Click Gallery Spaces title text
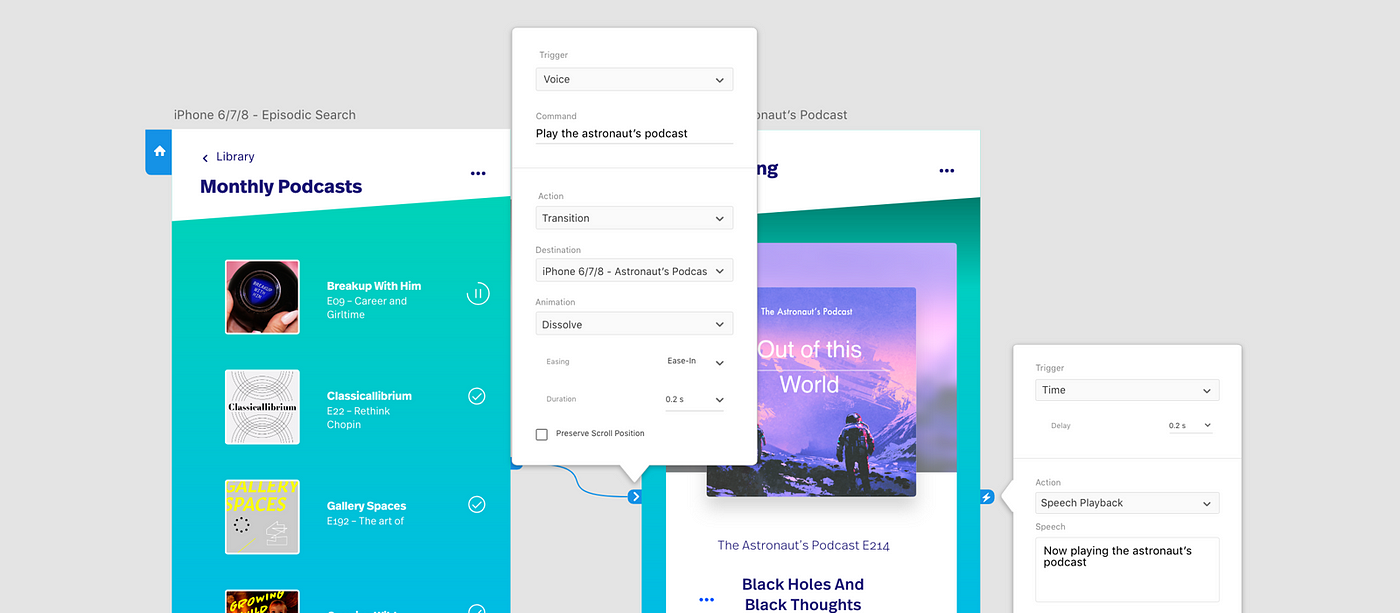This screenshot has width=1400, height=613. (x=366, y=506)
